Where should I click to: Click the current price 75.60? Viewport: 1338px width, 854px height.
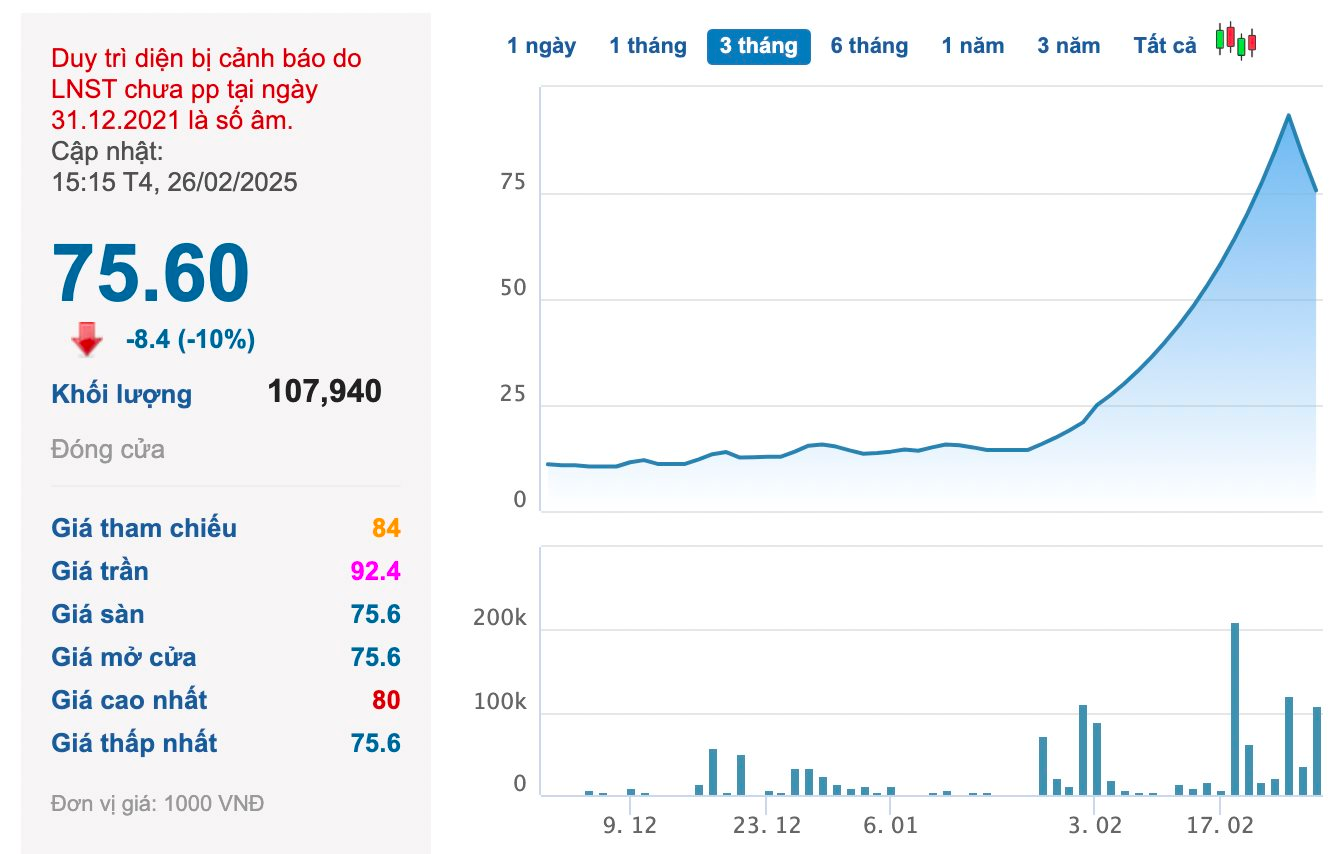(x=150, y=273)
